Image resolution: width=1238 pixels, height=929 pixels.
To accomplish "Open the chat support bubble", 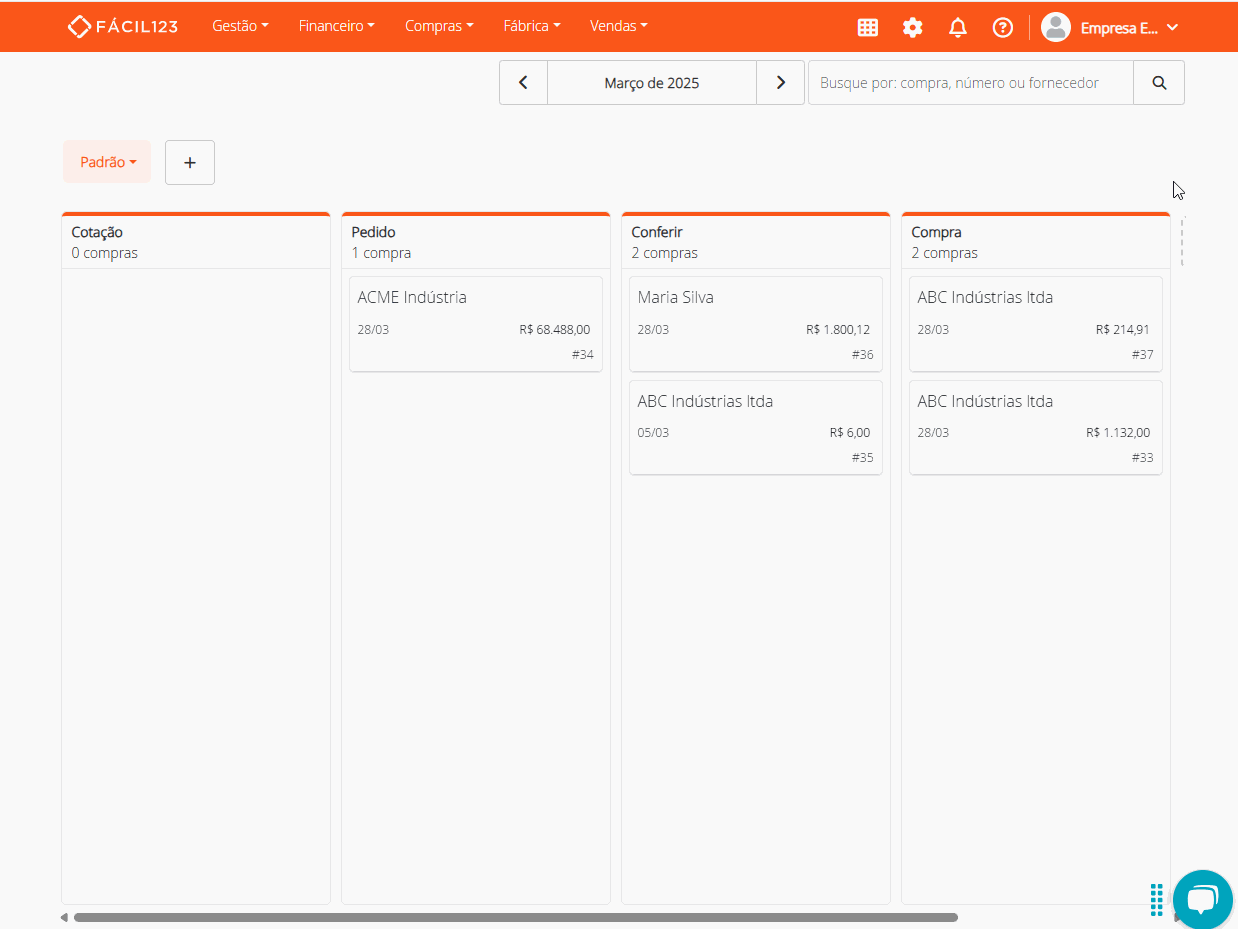I will click(x=1202, y=899).
